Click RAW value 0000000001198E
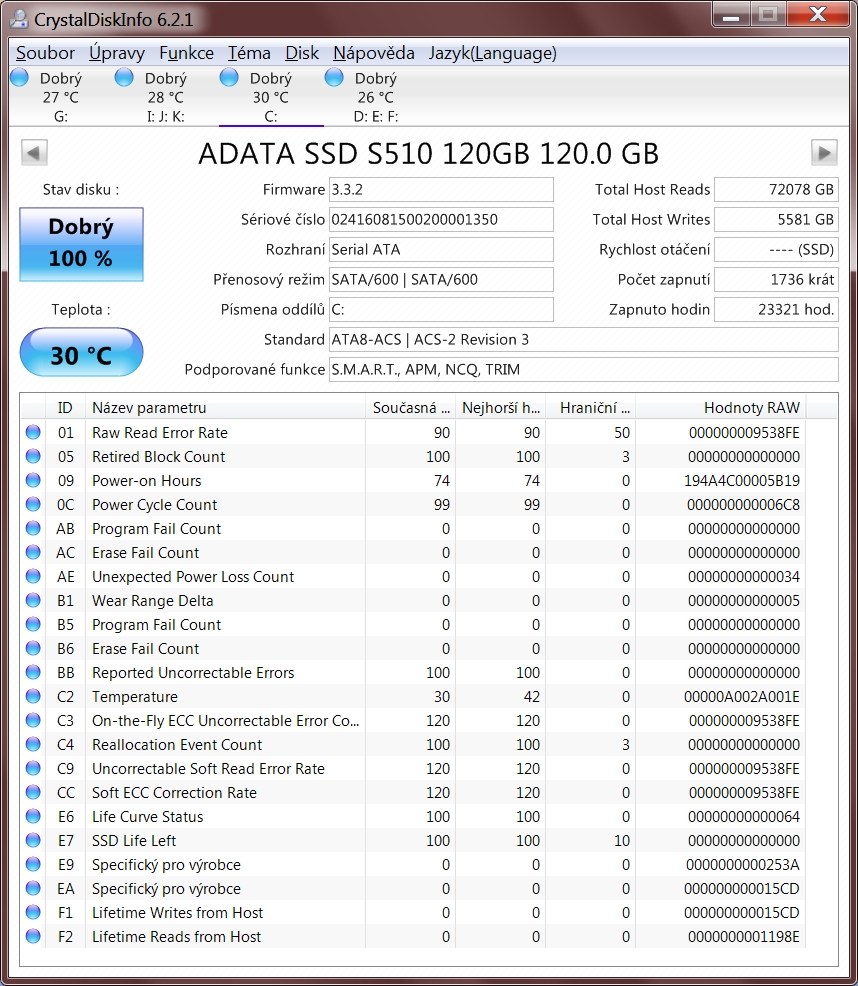The height and width of the screenshot is (986, 858). tap(744, 937)
